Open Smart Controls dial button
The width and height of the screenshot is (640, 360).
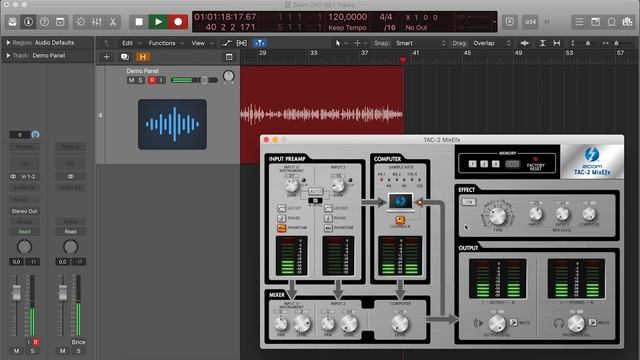(81, 22)
